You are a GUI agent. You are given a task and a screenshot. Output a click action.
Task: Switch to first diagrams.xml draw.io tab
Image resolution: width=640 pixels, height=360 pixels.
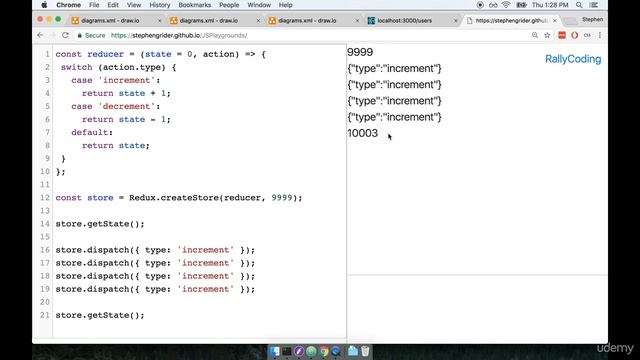[x=110, y=20]
